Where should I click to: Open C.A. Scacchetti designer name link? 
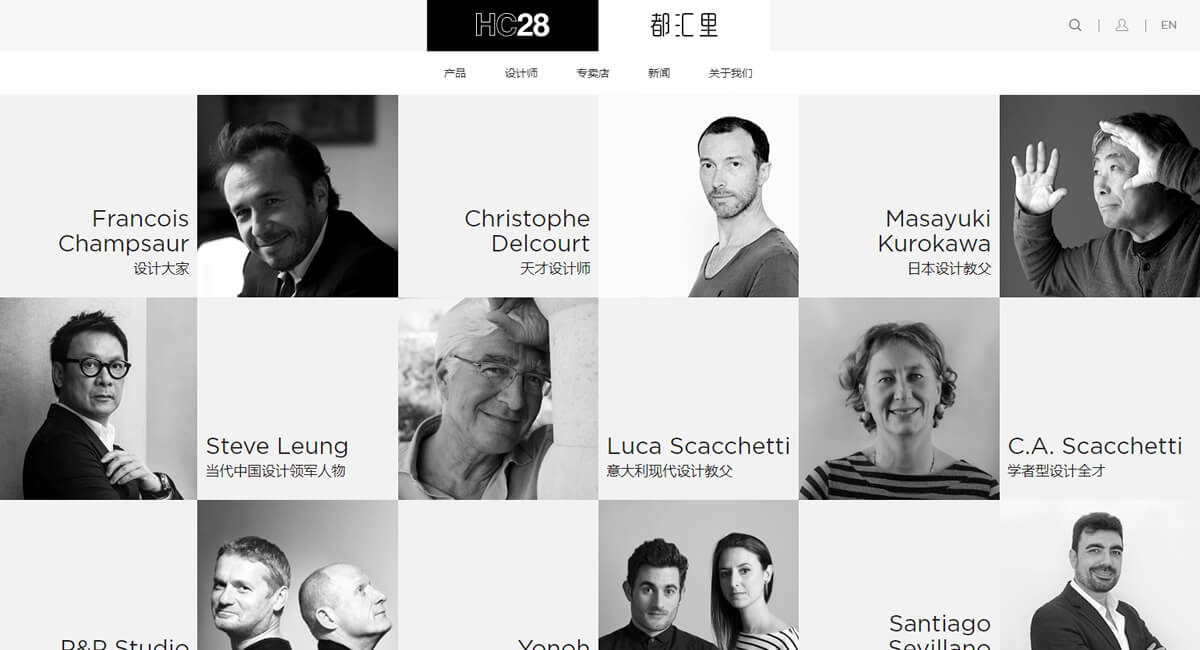point(1095,446)
